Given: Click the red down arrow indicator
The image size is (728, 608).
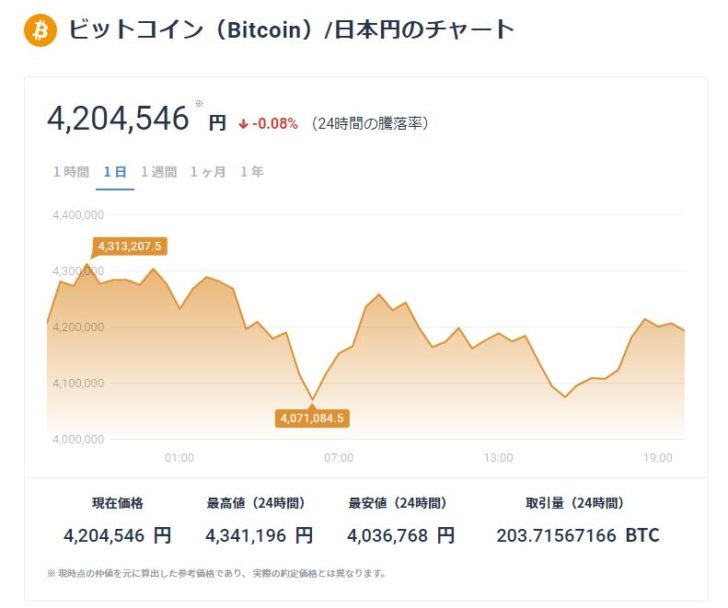Looking at the screenshot, I should [243, 124].
